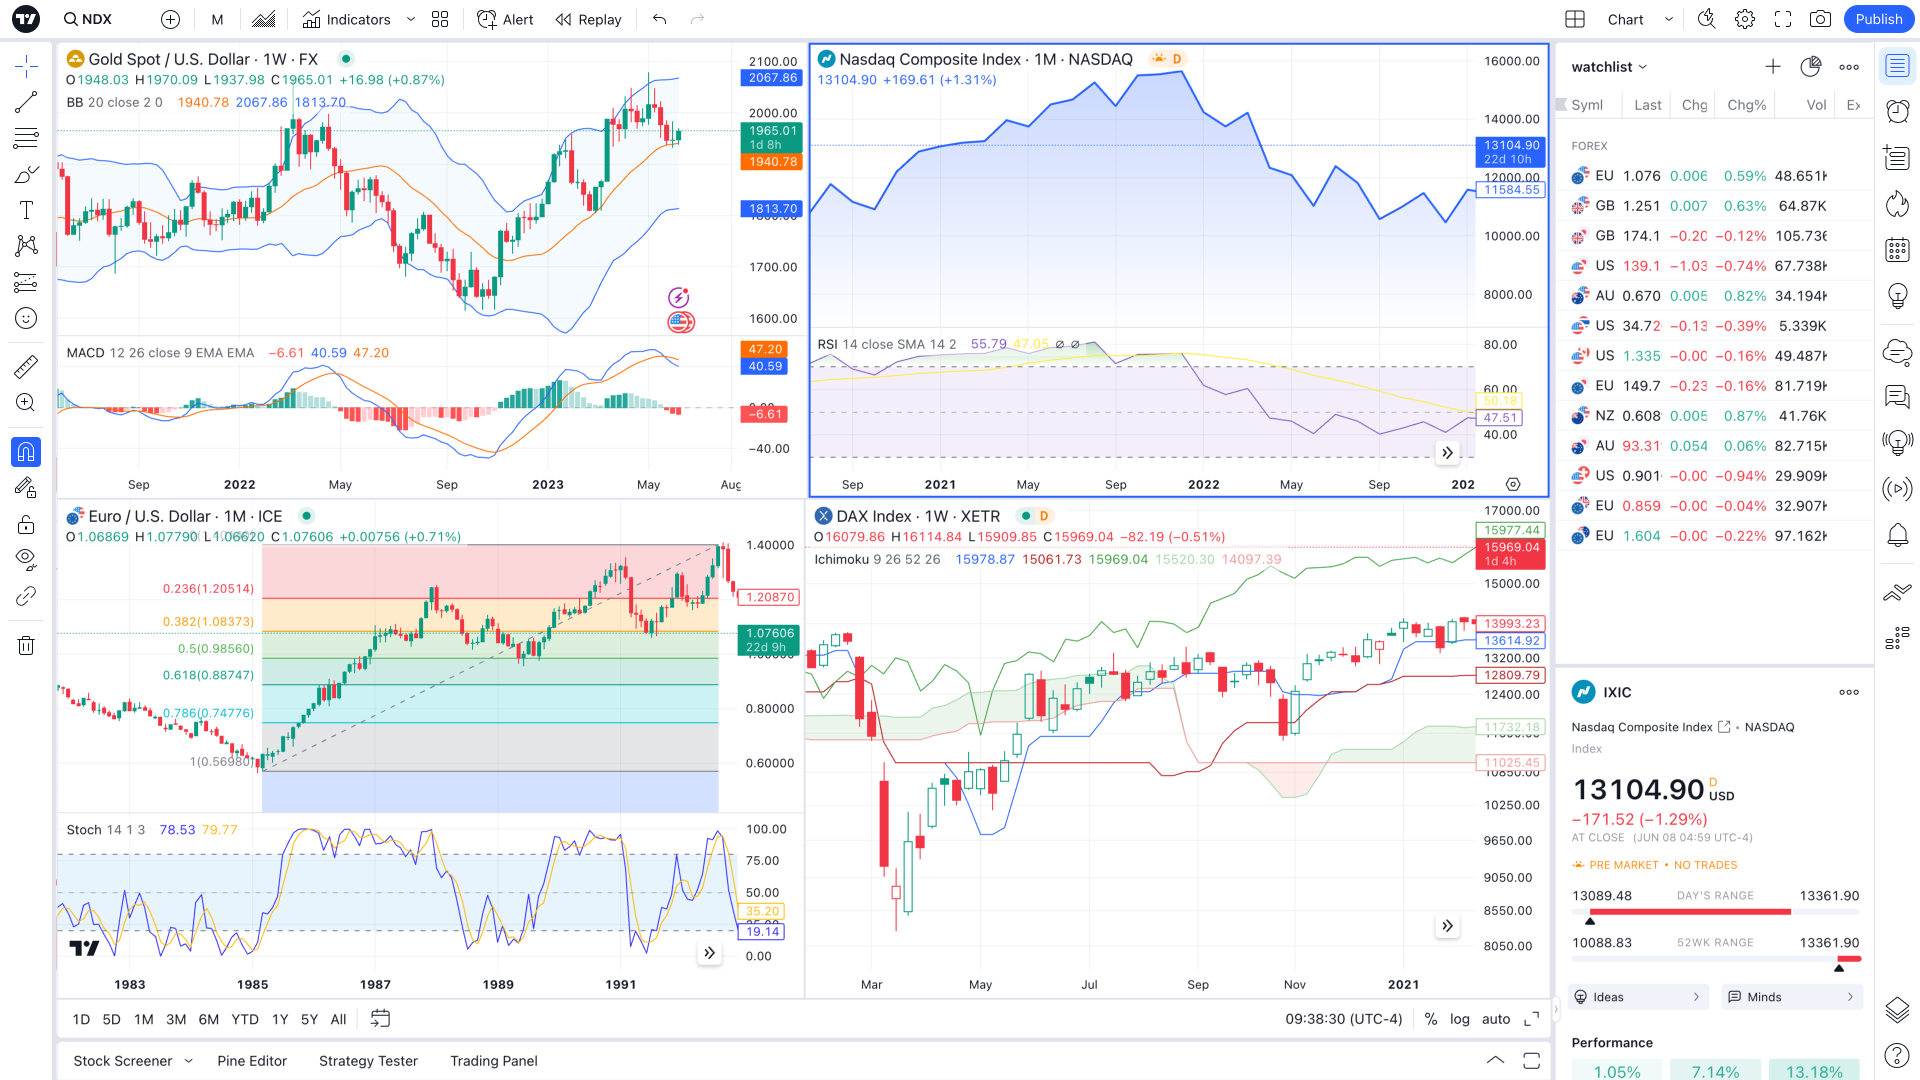1920x1080 pixels.
Task: Toggle percentage scale on the chart
Action: point(1430,1019)
